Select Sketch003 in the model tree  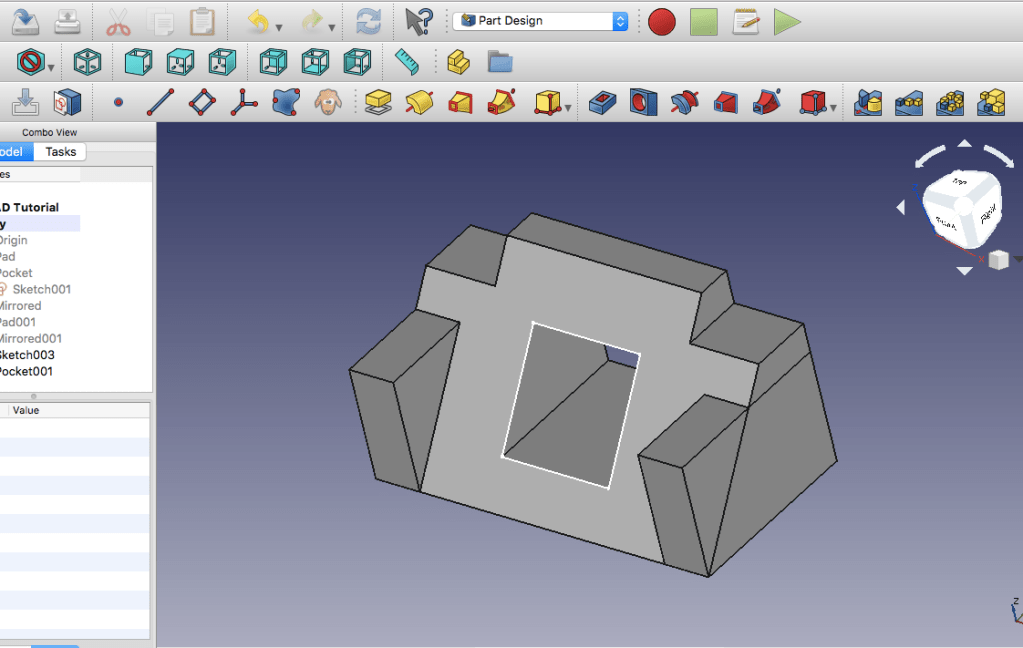(26, 355)
